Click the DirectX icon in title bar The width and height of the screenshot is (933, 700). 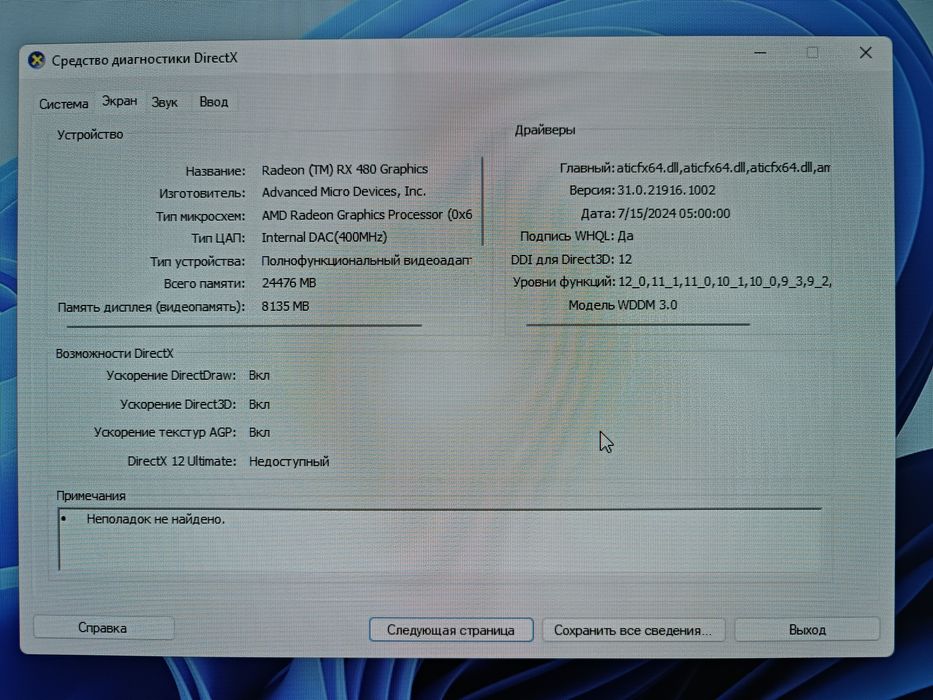click(37, 60)
